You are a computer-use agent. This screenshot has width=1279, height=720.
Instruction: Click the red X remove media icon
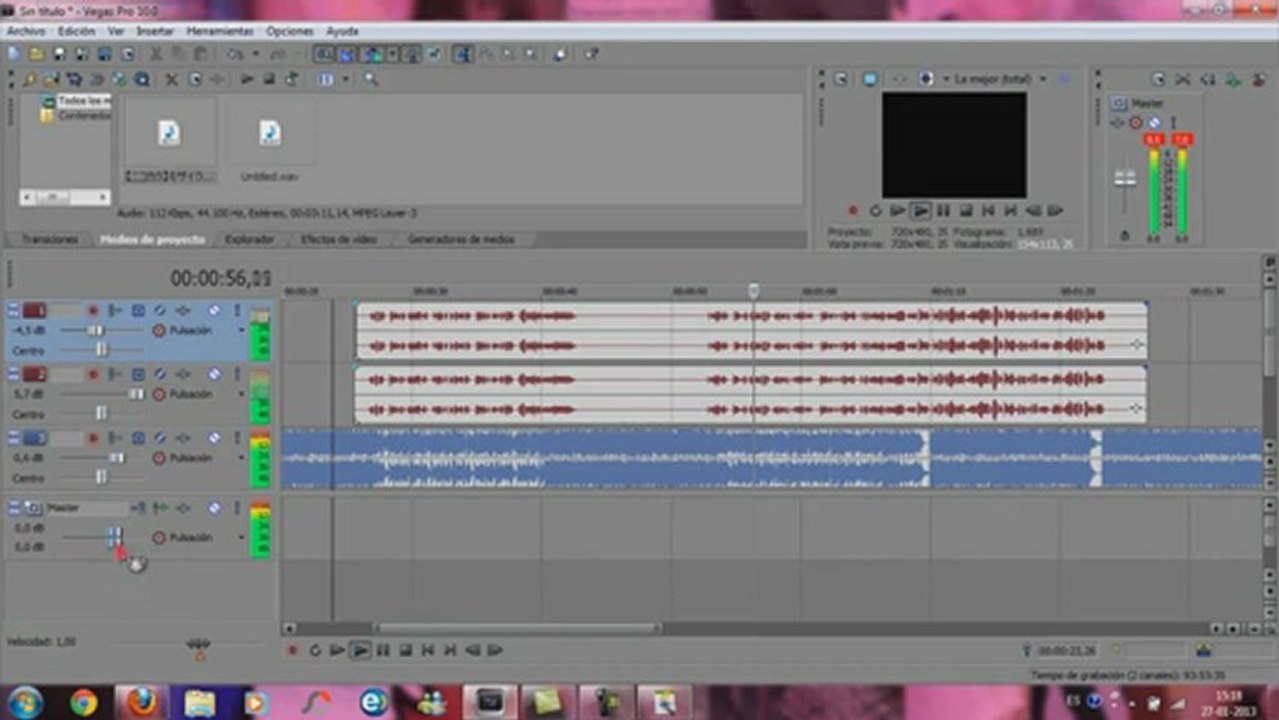pyautogui.click(x=171, y=79)
